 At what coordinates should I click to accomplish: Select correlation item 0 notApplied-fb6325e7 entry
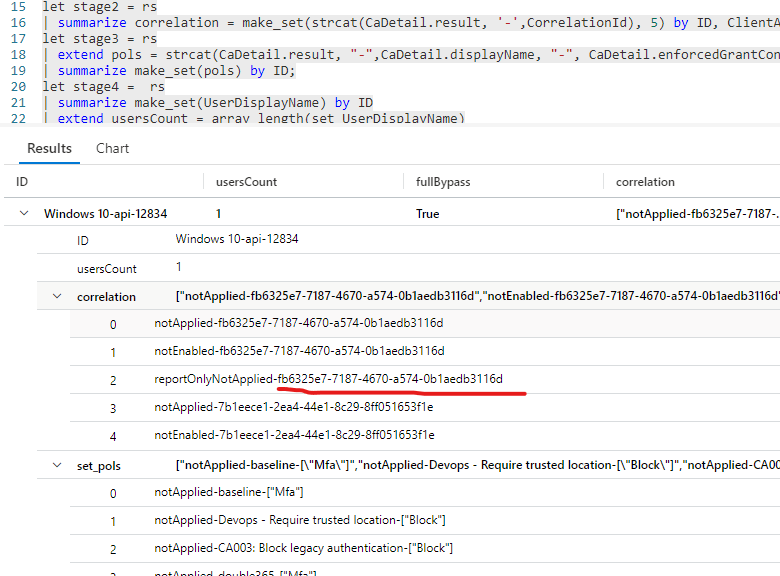[x=298, y=324]
